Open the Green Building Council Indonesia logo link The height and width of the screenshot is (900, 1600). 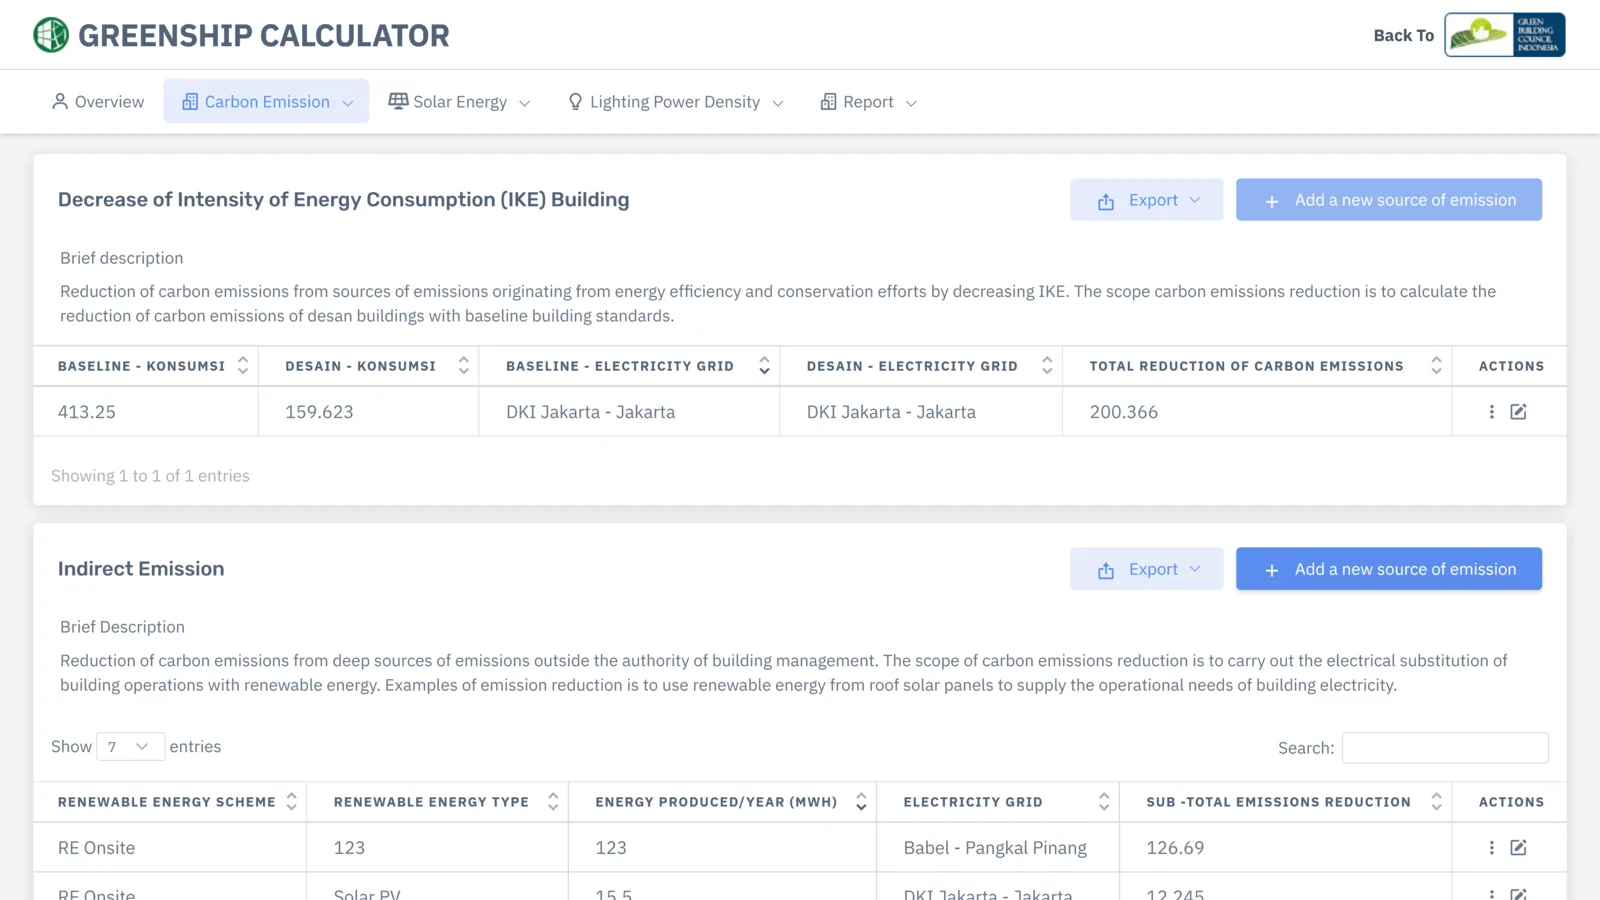pos(1505,35)
